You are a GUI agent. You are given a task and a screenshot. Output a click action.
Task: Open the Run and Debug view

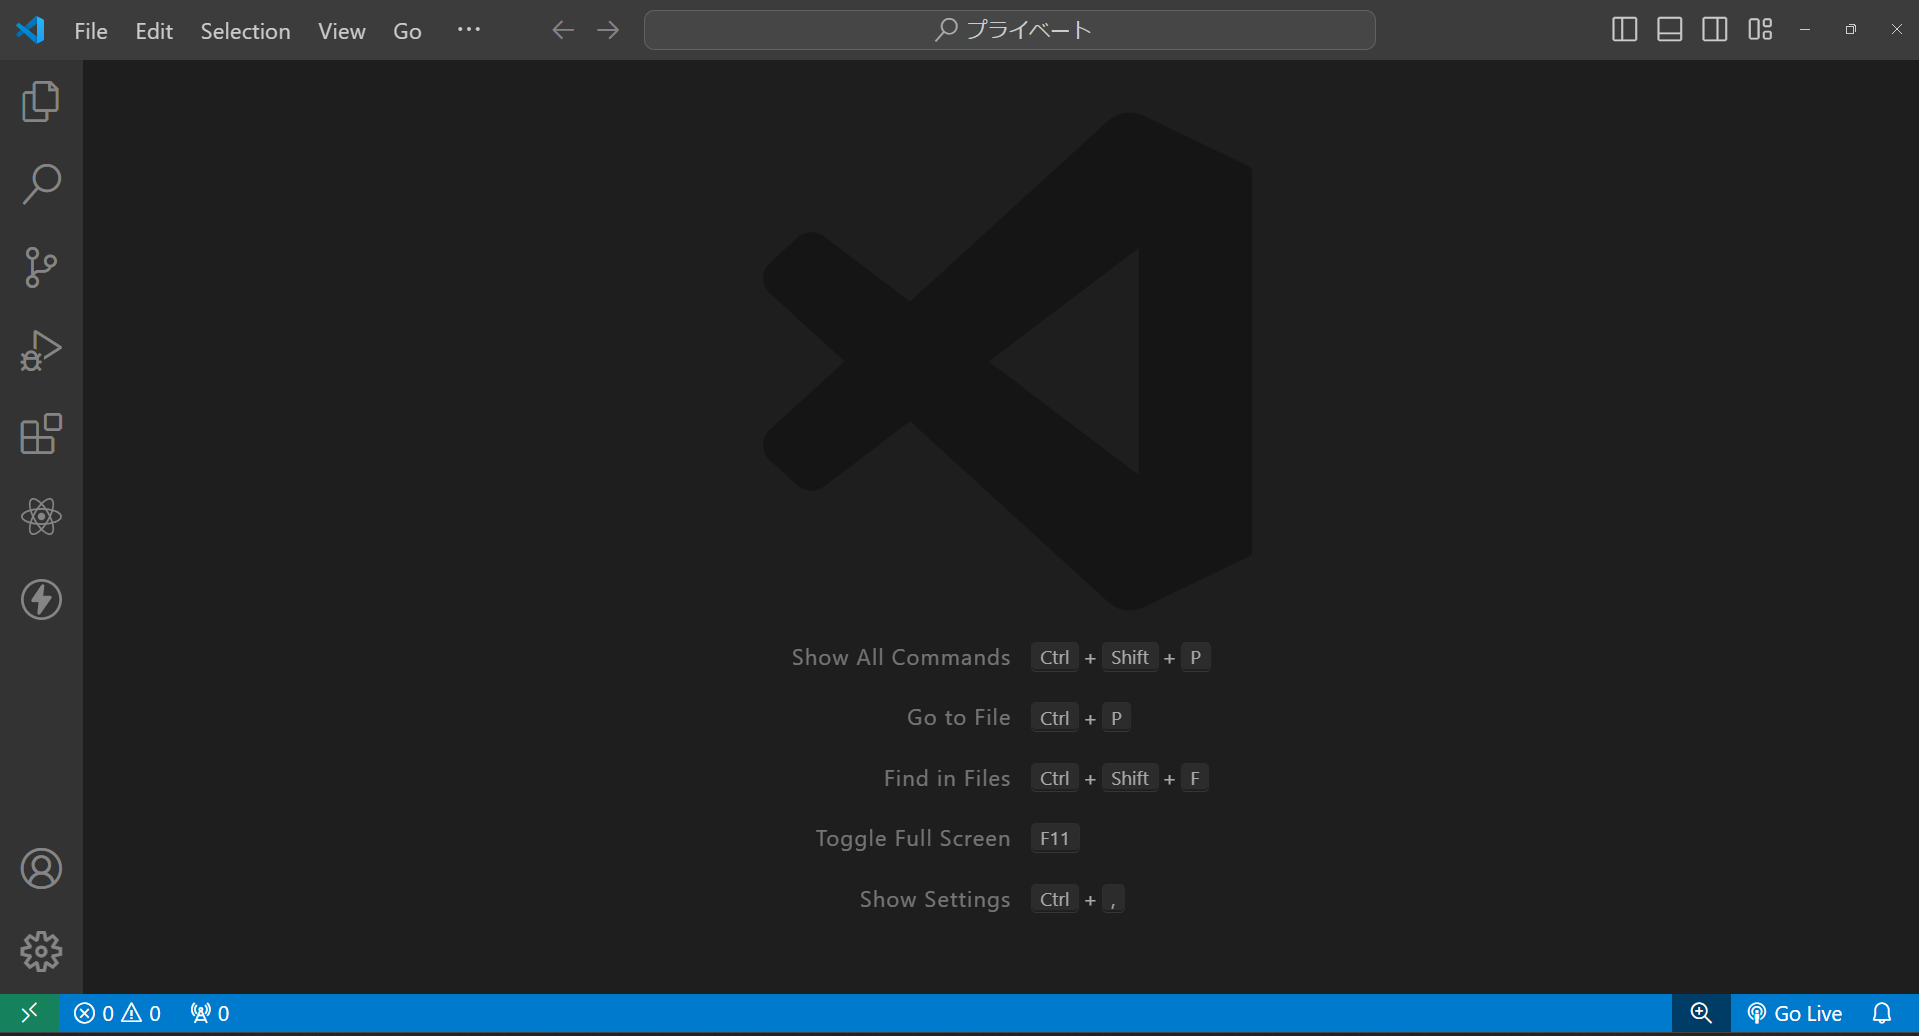(x=40, y=350)
